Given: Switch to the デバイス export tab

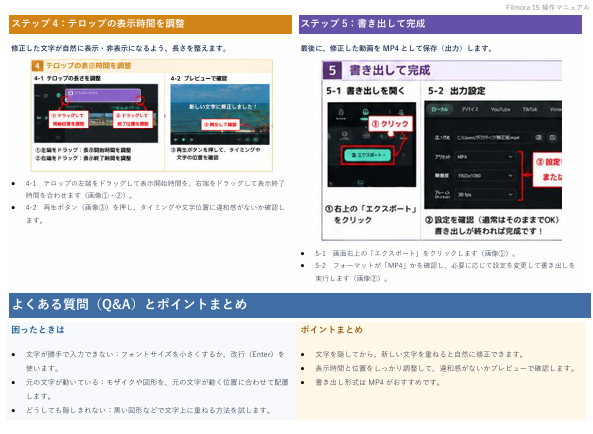Looking at the screenshot, I should [x=470, y=109].
